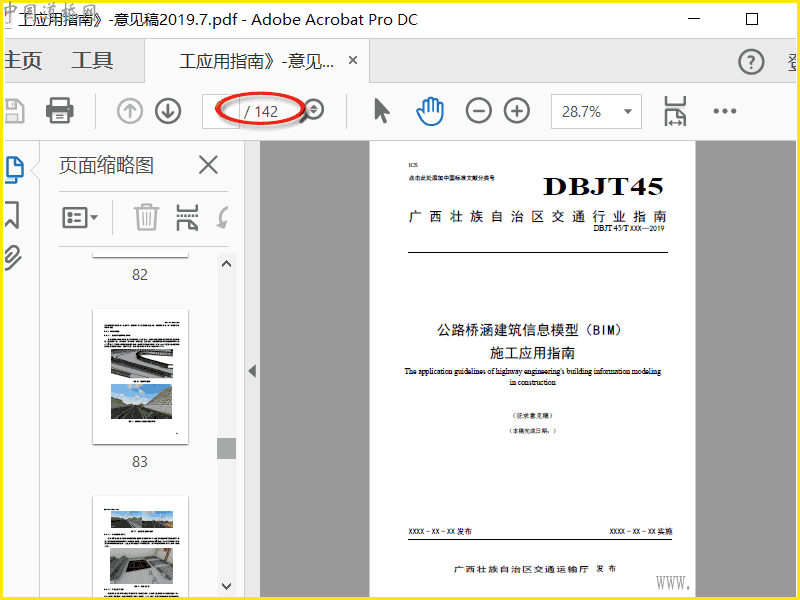
Task: Go to next page arrow
Action: pos(168,111)
